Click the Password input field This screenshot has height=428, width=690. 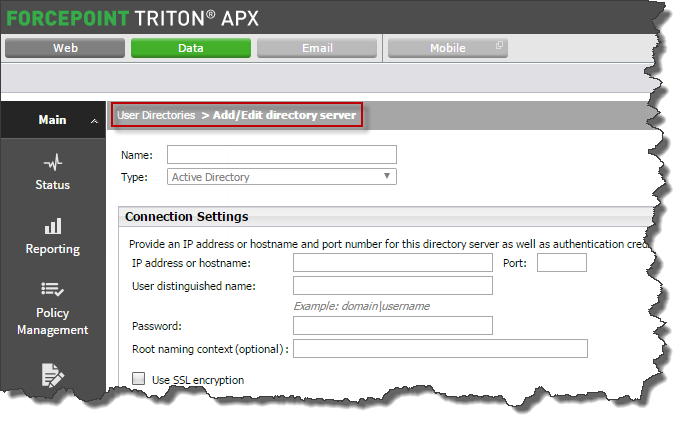(x=393, y=326)
